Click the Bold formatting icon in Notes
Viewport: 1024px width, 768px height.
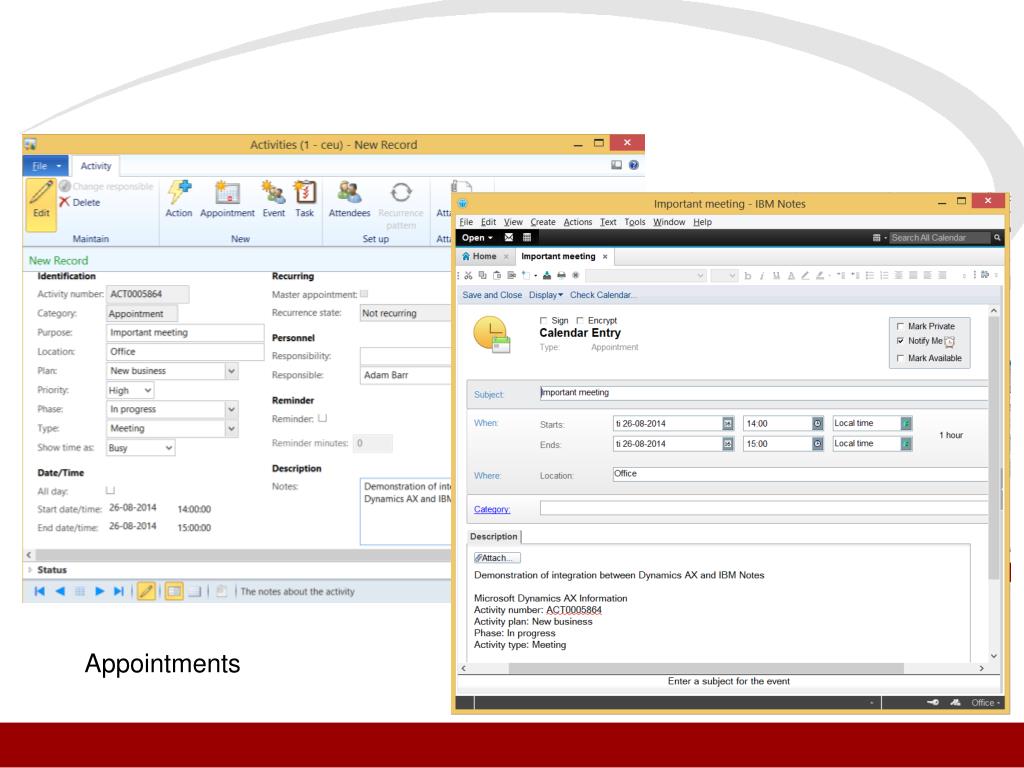(x=748, y=276)
